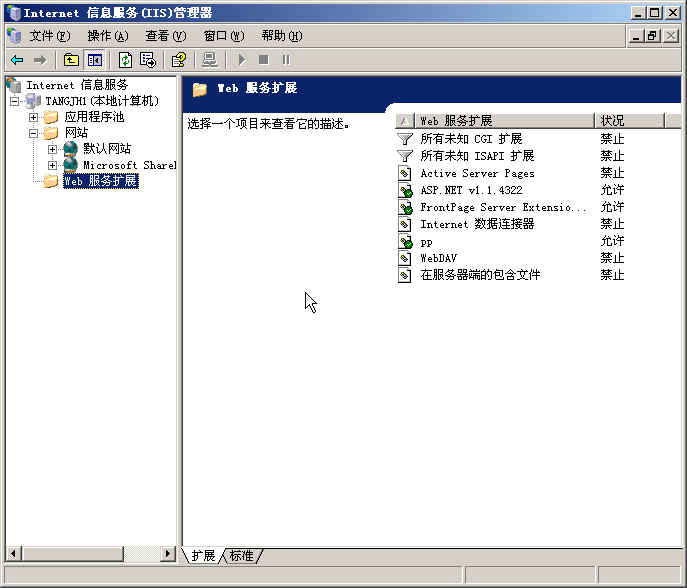
Task: Open the 操作(A) menu
Action: click(x=107, y=36)
